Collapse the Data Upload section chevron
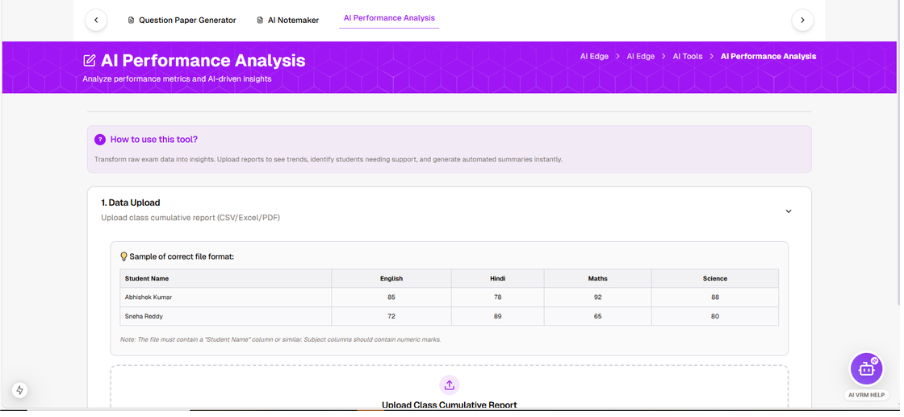 (x=789, y=211)
